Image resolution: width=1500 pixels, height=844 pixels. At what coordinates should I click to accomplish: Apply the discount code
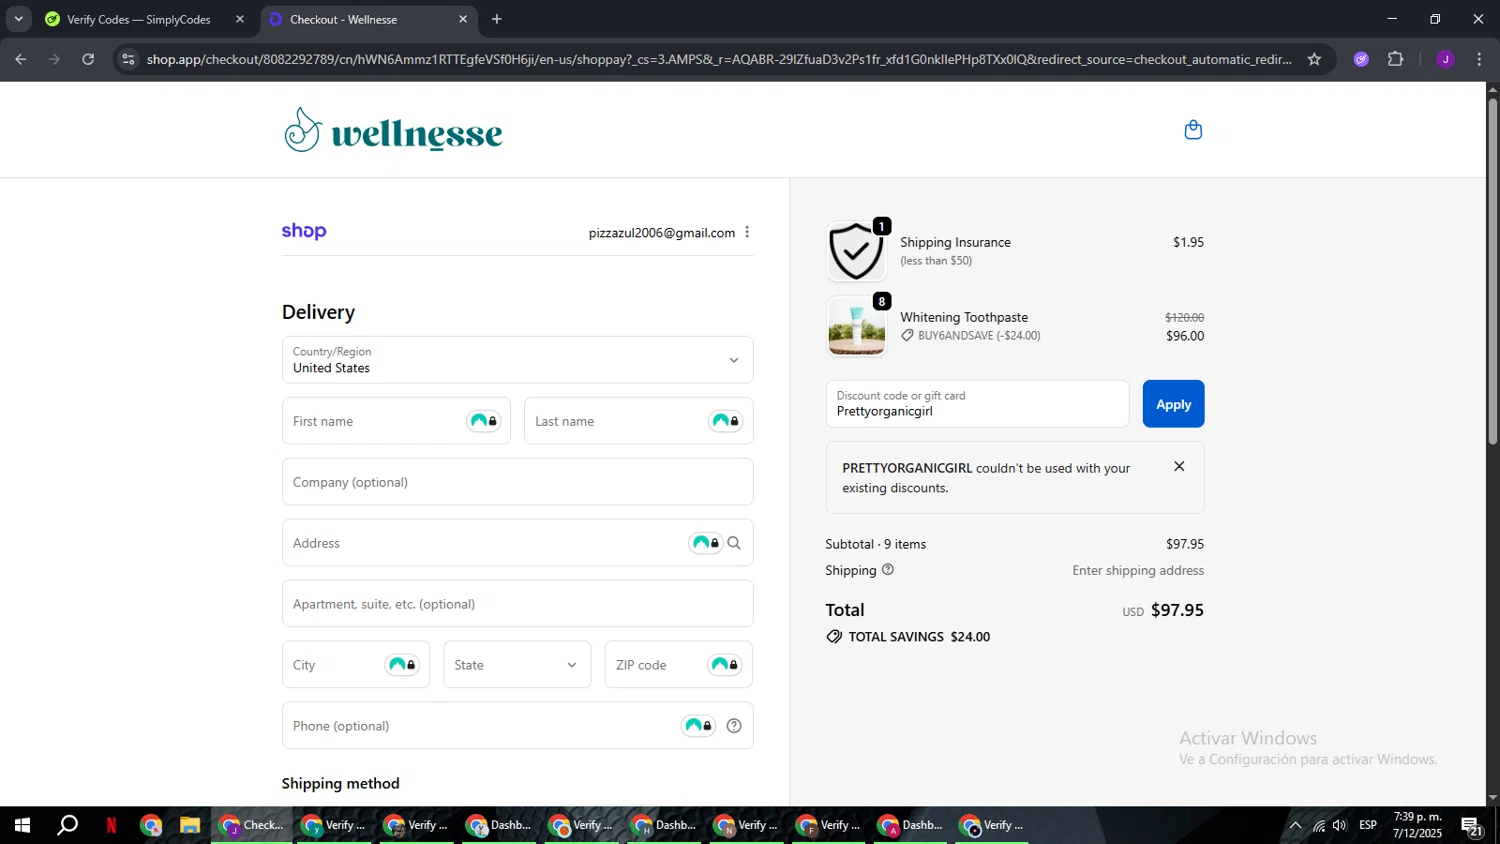tap(1173, 404)
